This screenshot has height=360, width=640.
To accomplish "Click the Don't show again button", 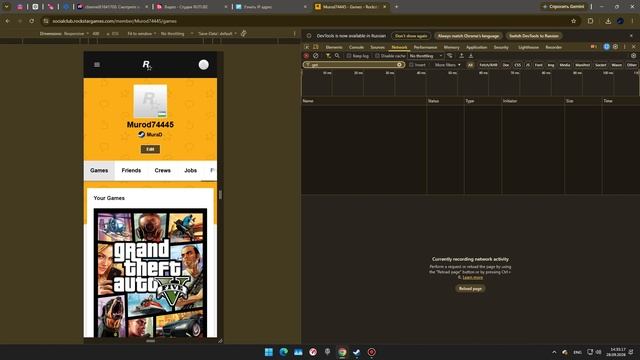I will 411,36.
